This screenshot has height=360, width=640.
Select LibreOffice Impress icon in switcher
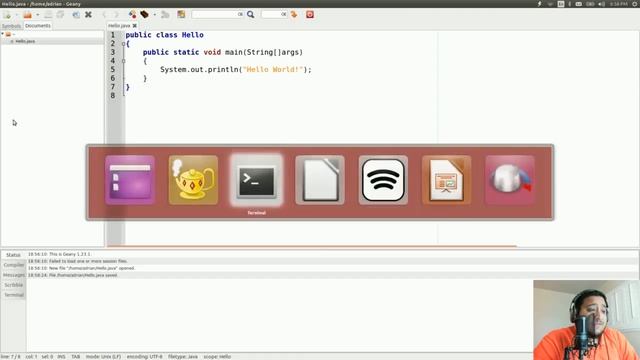tap(447, 180)
